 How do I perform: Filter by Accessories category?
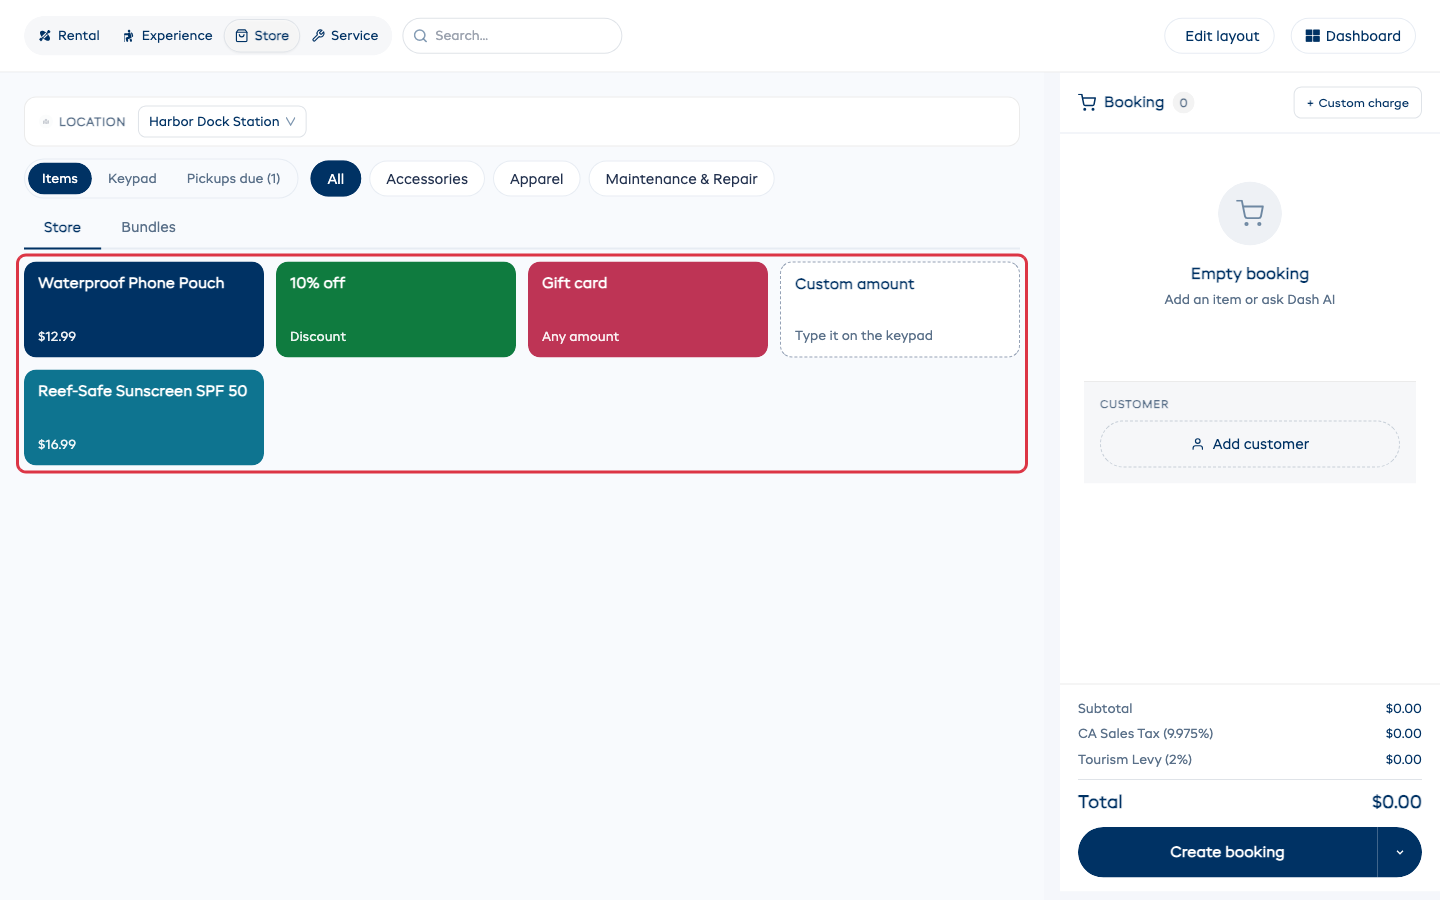427,179
